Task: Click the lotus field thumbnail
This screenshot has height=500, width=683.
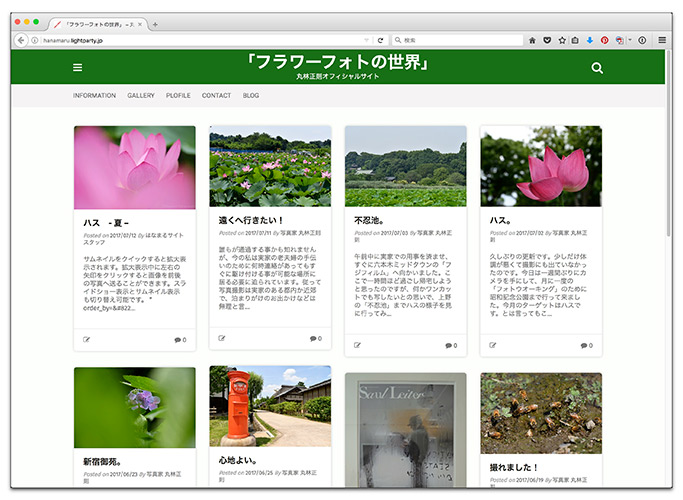Action: pyautogui.click(x=270, y=166)
